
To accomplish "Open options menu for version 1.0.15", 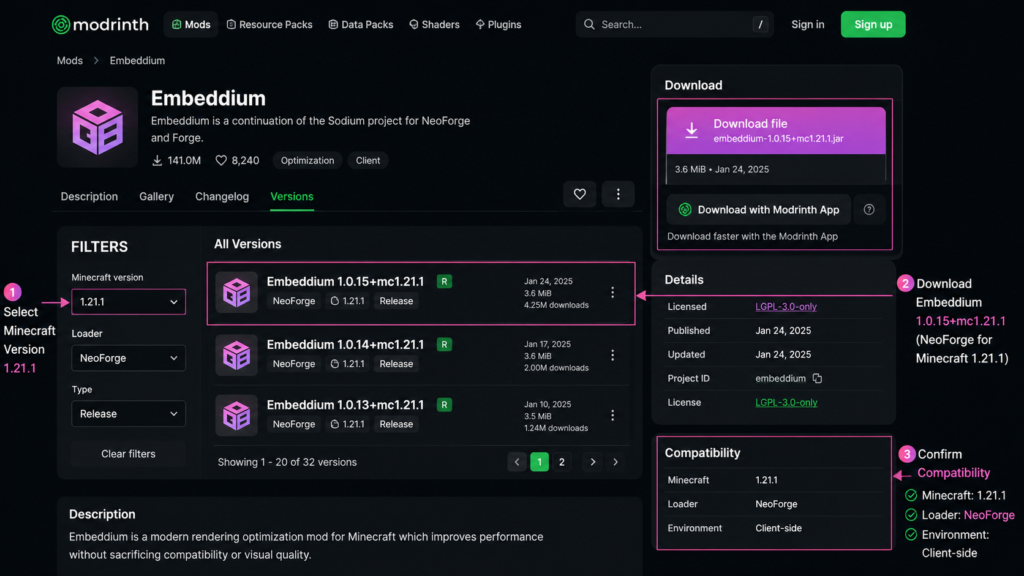I will pyautogui.click(x=613, y=292).
